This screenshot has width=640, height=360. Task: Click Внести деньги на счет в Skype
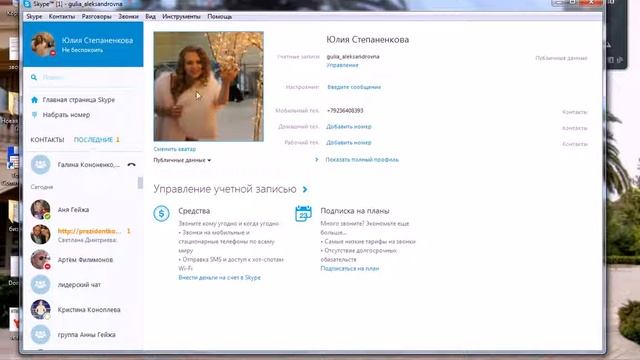coord(220,278)
